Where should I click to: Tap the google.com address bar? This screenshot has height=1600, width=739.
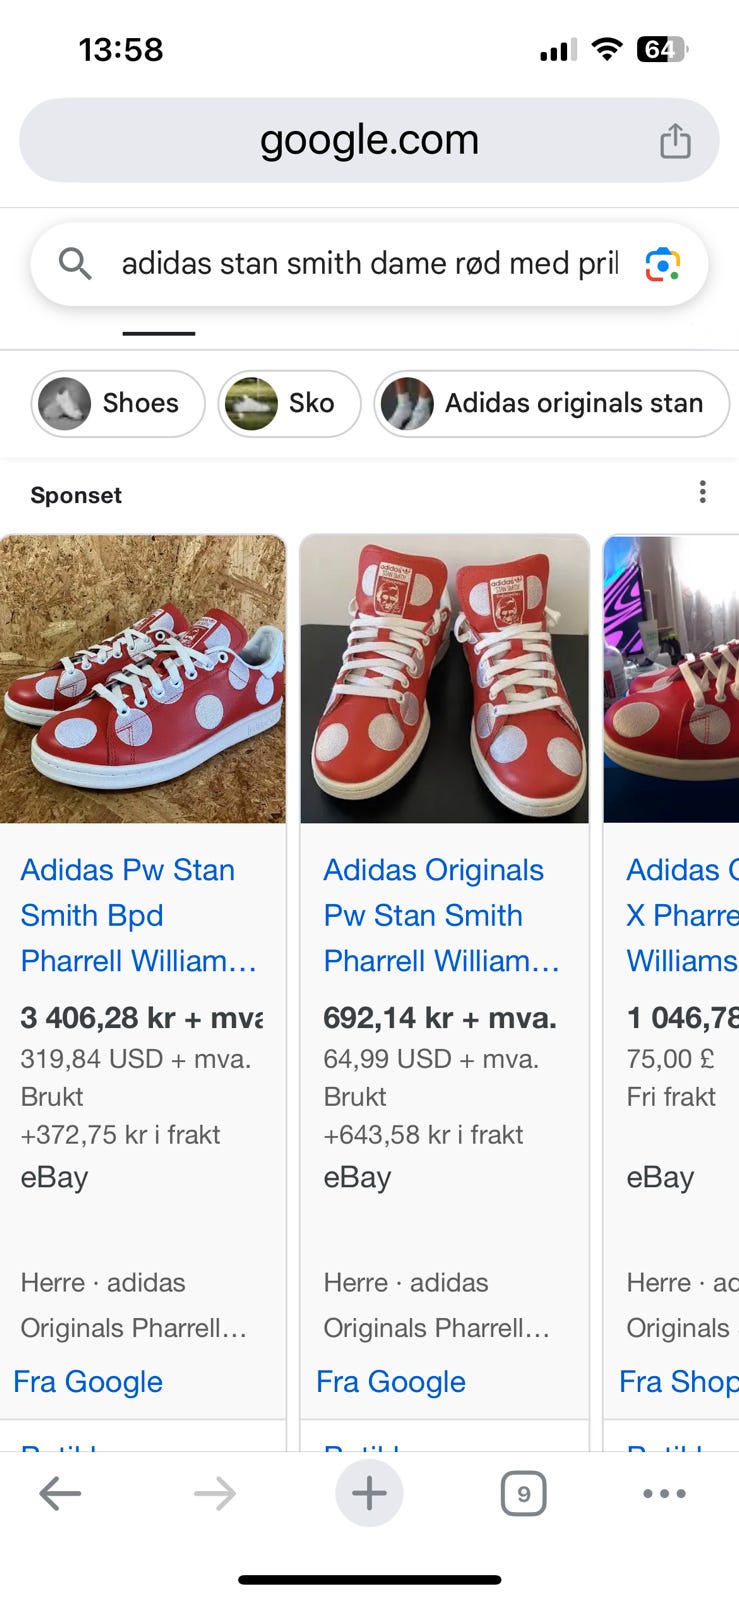coord(369,140)
